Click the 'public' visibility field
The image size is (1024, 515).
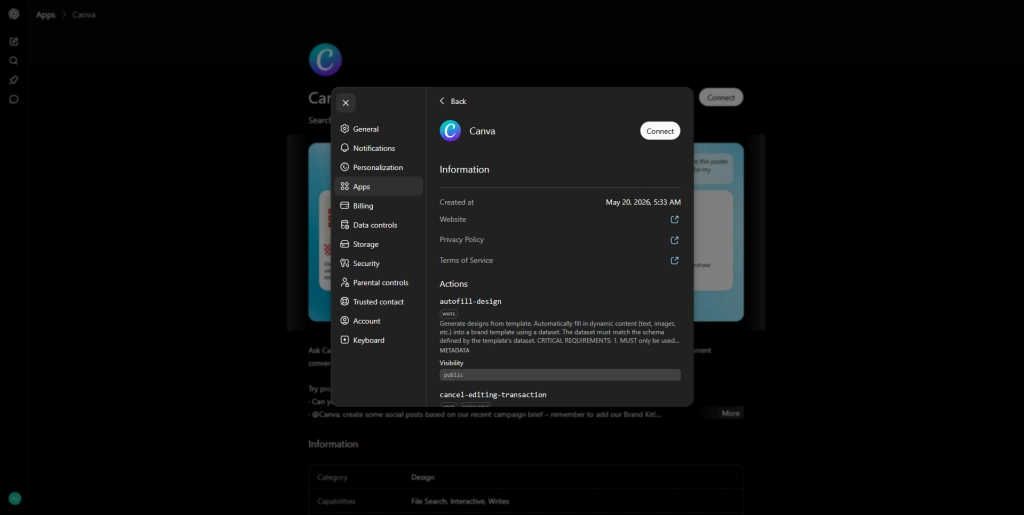point(560,375)
